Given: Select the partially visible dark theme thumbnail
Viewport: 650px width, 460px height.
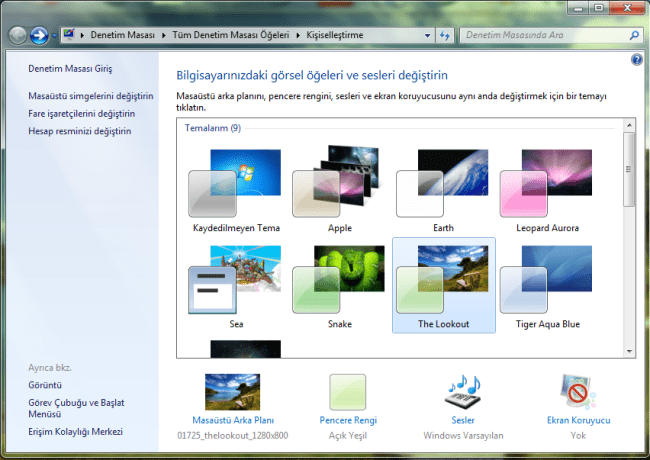Looking at the screenshot, I should point(245,349).
